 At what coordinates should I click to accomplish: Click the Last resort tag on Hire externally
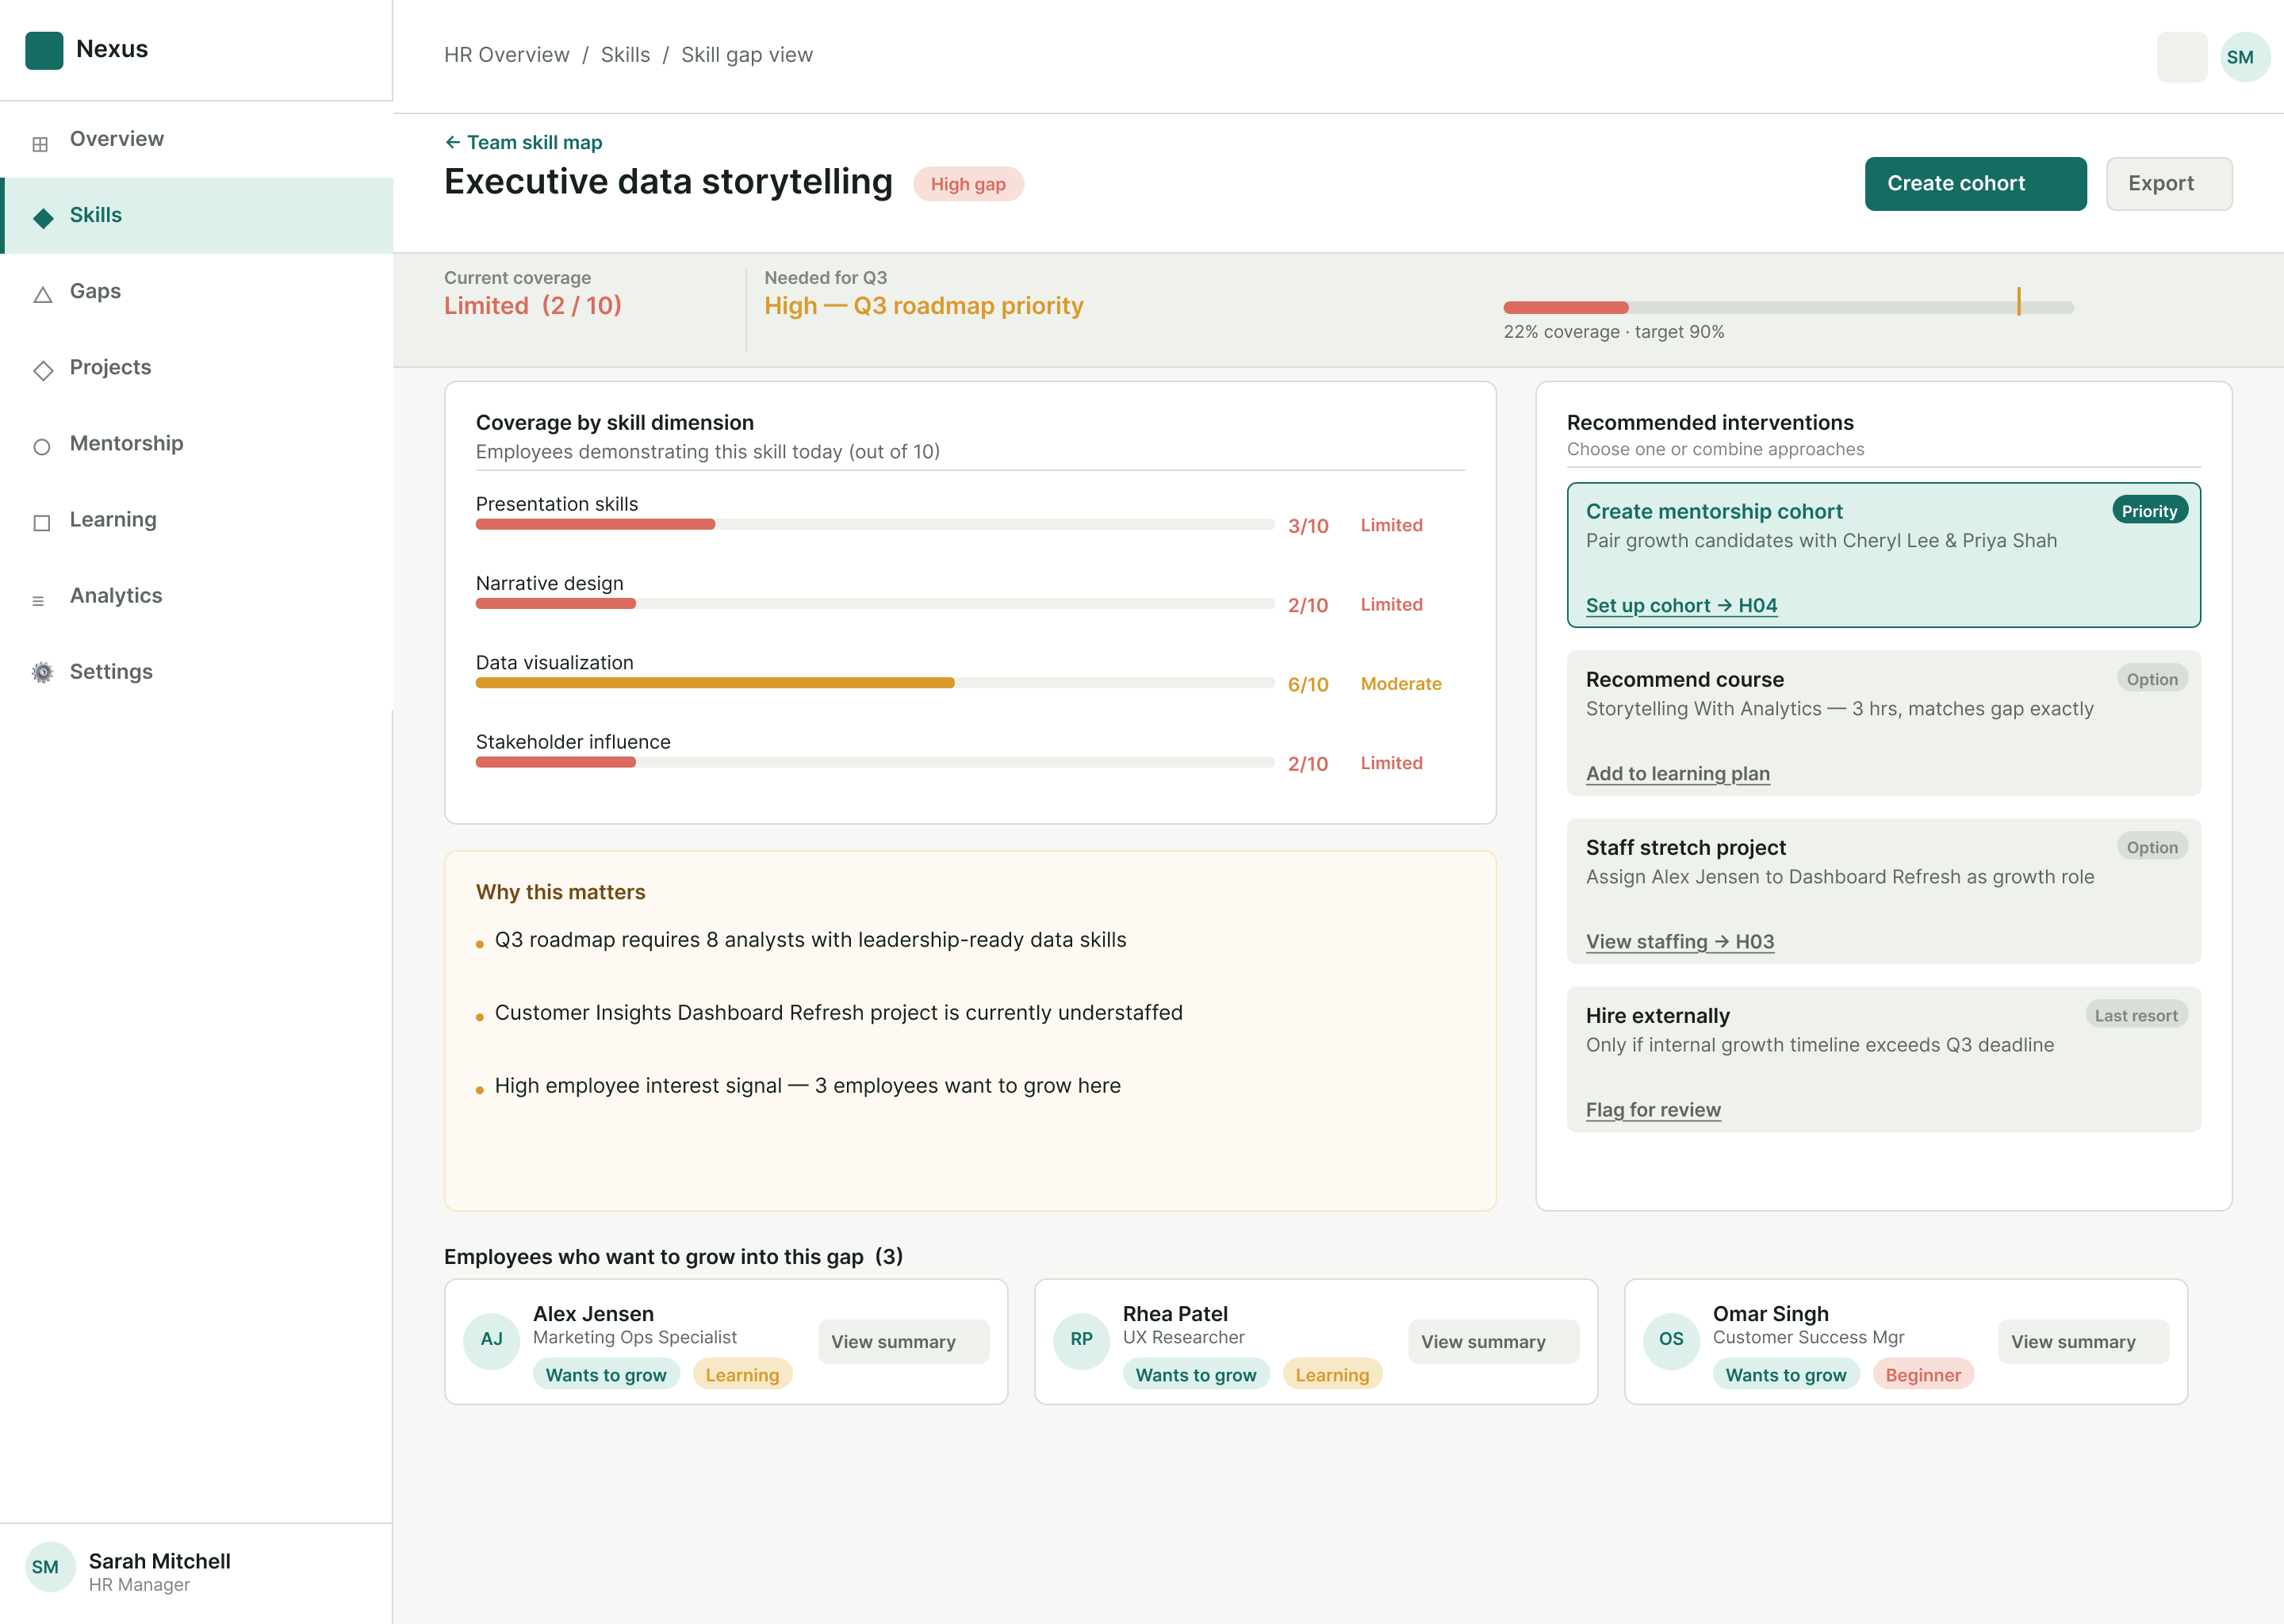[2136, 1014]
